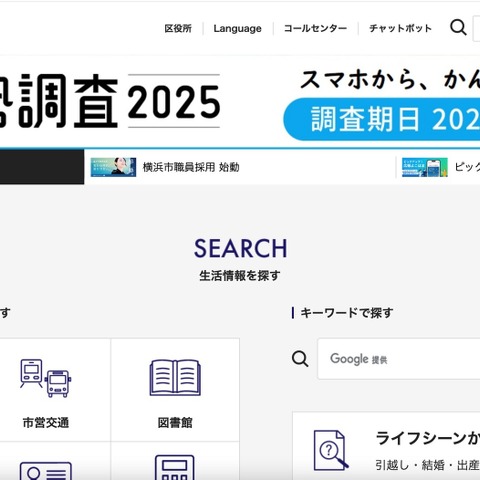Open the 区役所 link in the header
This screenshot has width=480, height=480.
click(x=178, y=29)
